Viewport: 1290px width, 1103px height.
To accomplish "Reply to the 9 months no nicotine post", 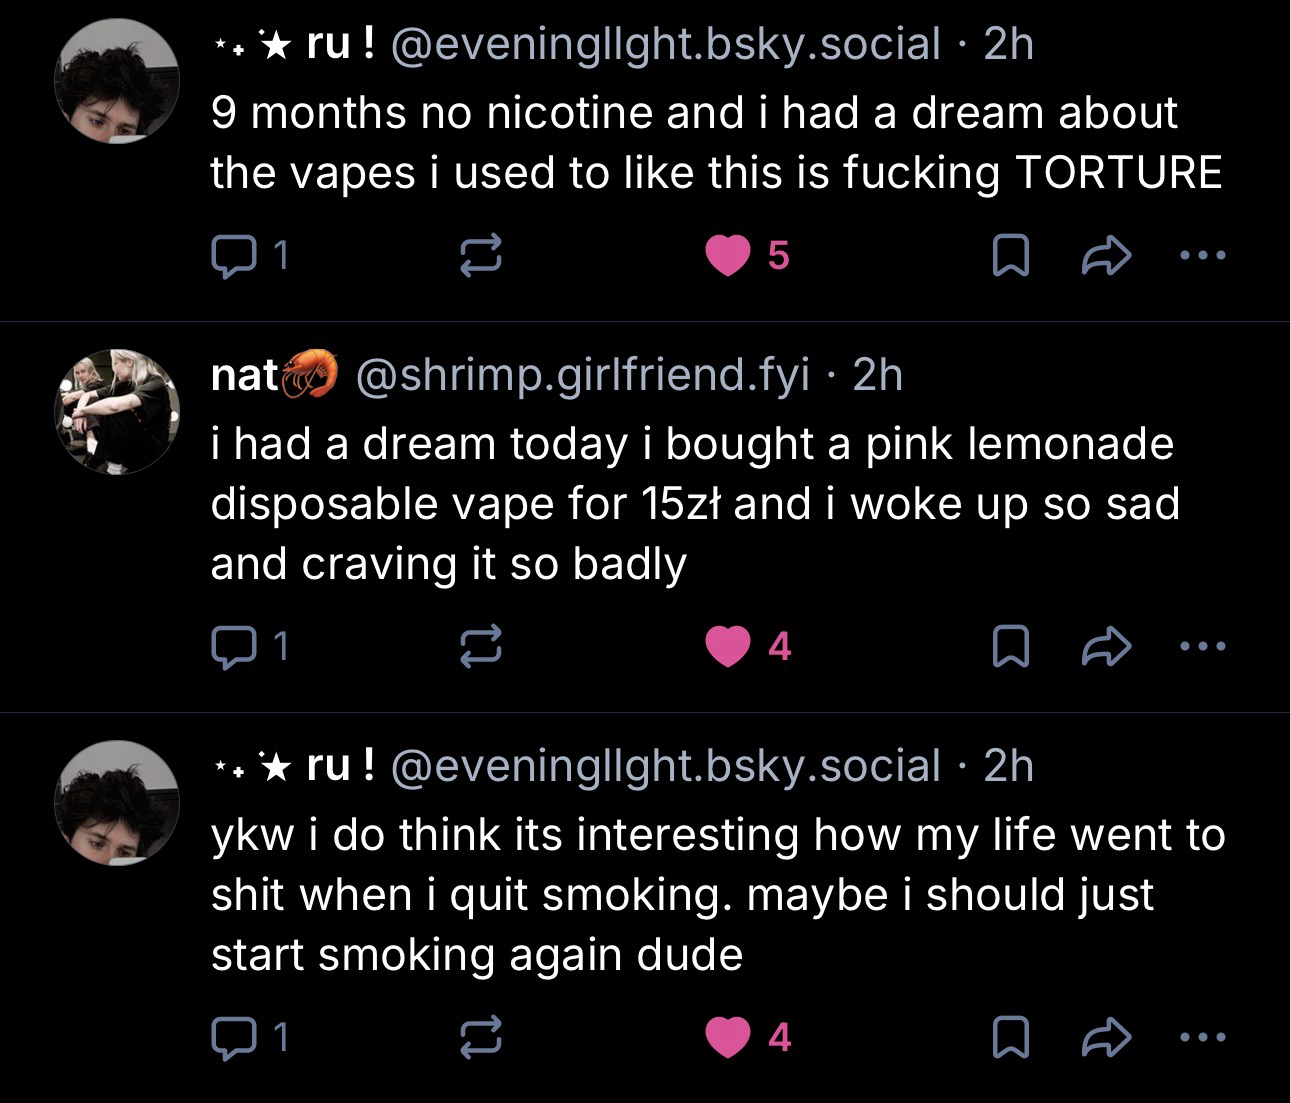I will pyautogui.click(x=232, y=258).
